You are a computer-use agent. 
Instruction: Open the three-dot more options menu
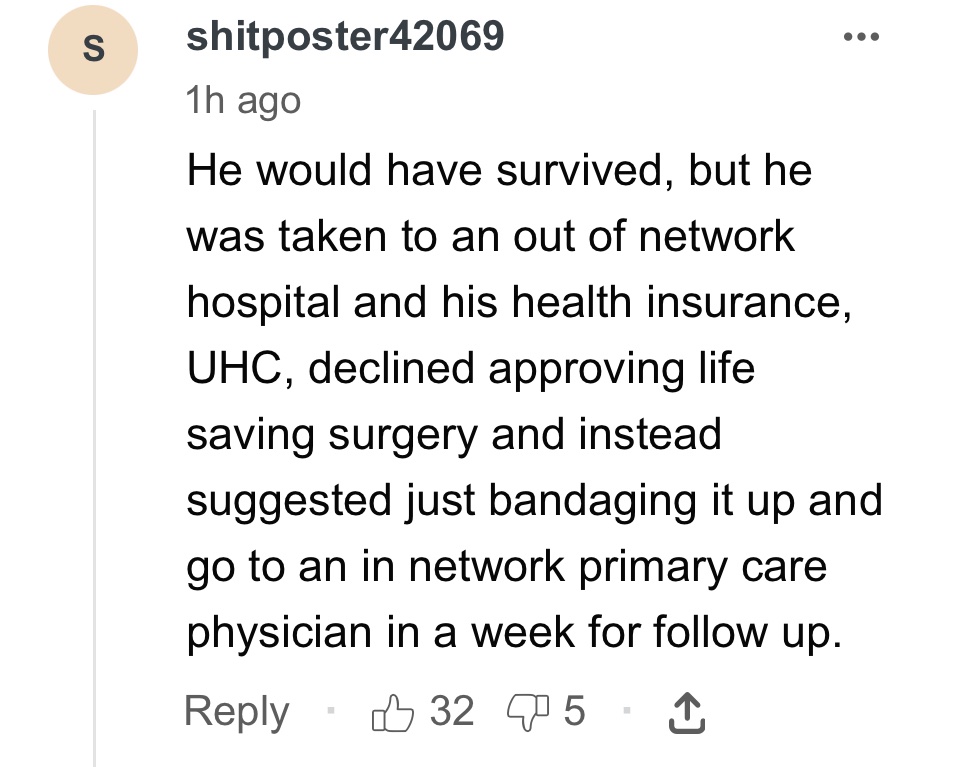[x=861, y=37]
